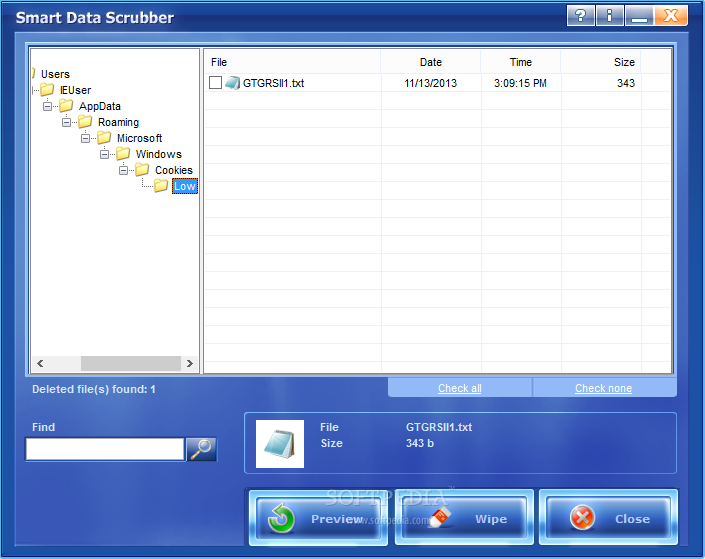
Task: Select the AppData folder label
Action: [x=100, y=107]
